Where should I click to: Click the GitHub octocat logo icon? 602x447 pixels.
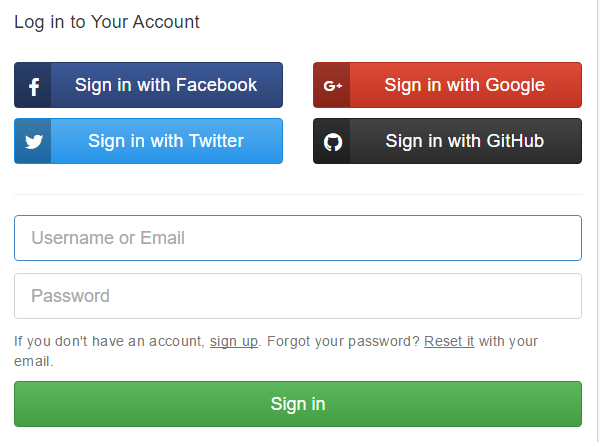(332, 142)
